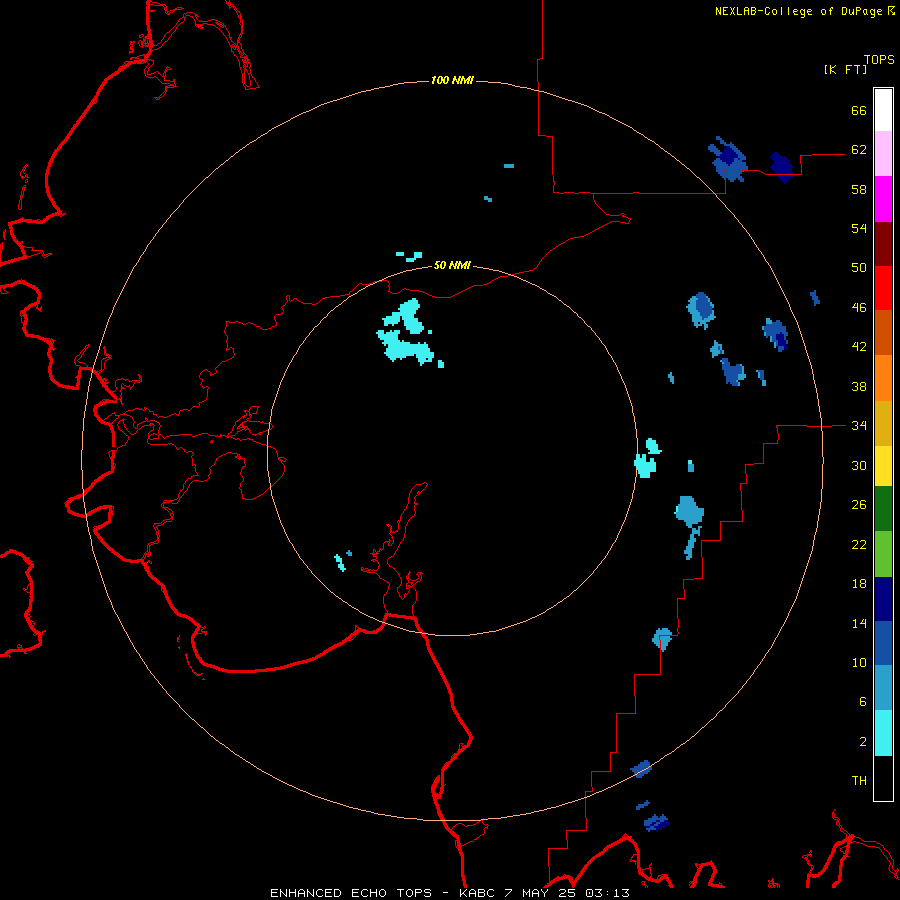Select the "14" legend value

[859, 623]
